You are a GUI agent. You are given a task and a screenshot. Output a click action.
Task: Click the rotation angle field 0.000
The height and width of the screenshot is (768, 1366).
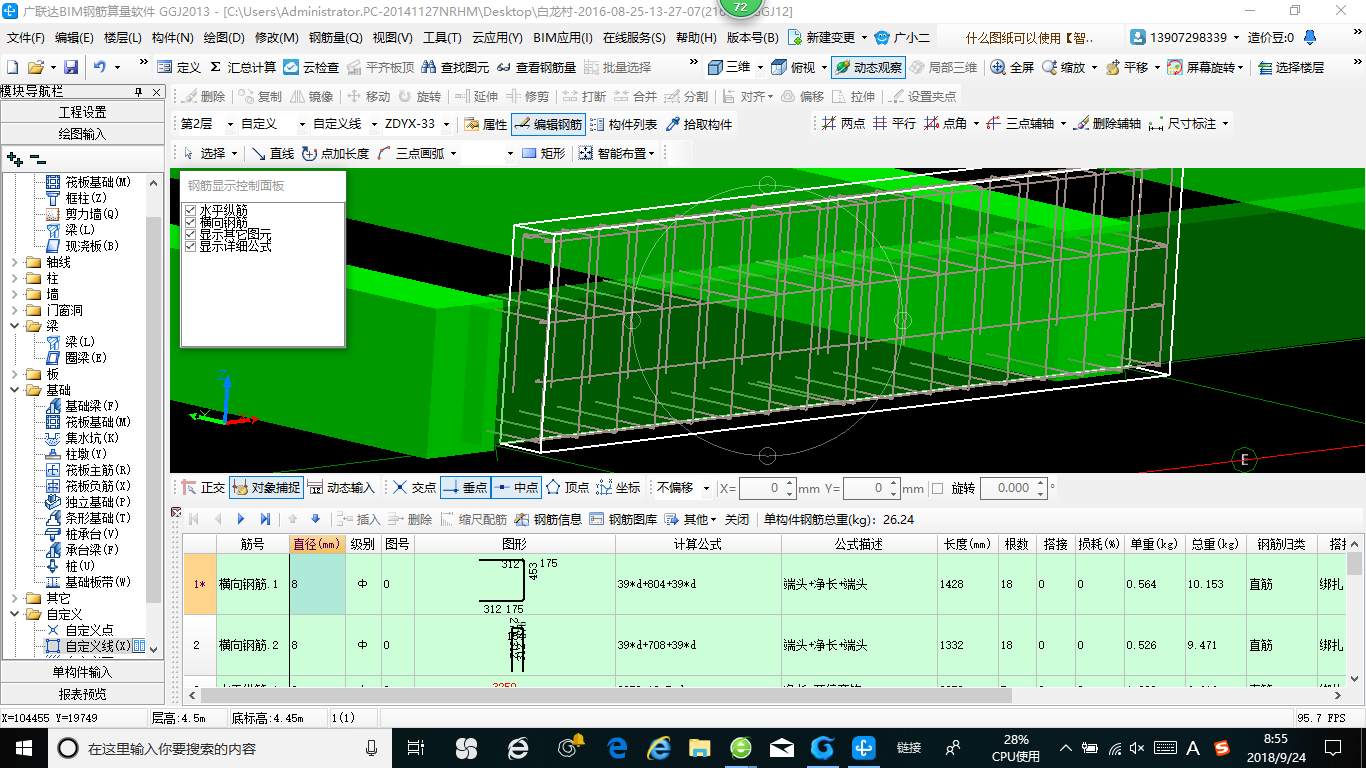(x=1013, y=488)
